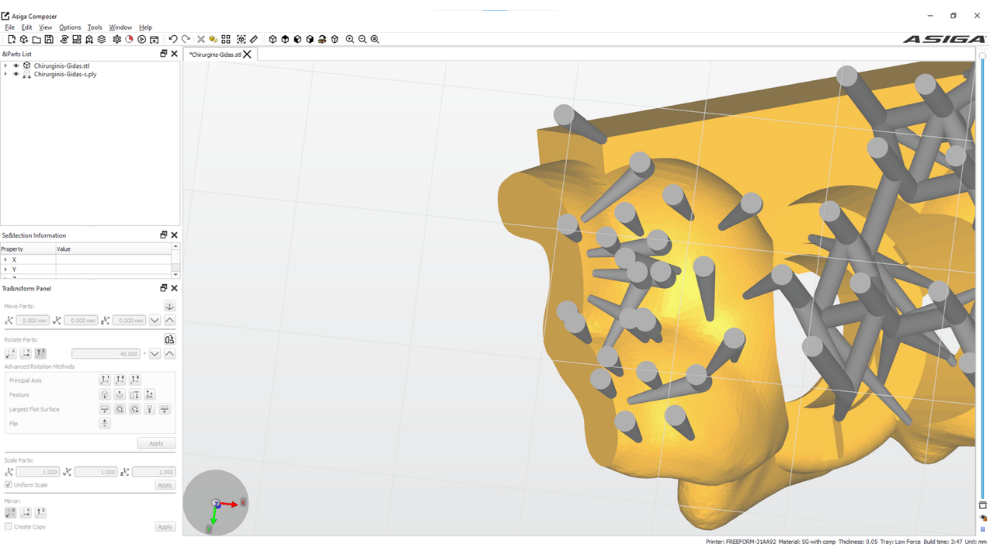Click the rotation angle field showing 45.000
Viewport: 990px width, 557px height.
[105, 354]
